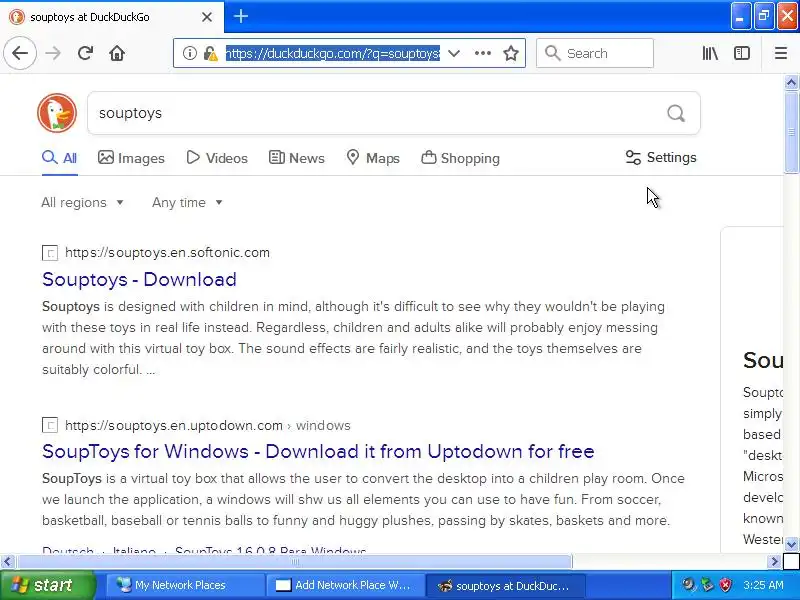The image size is (800, 600).
Task: Click the network connection tray icon
Action: [x=707, y=585]
